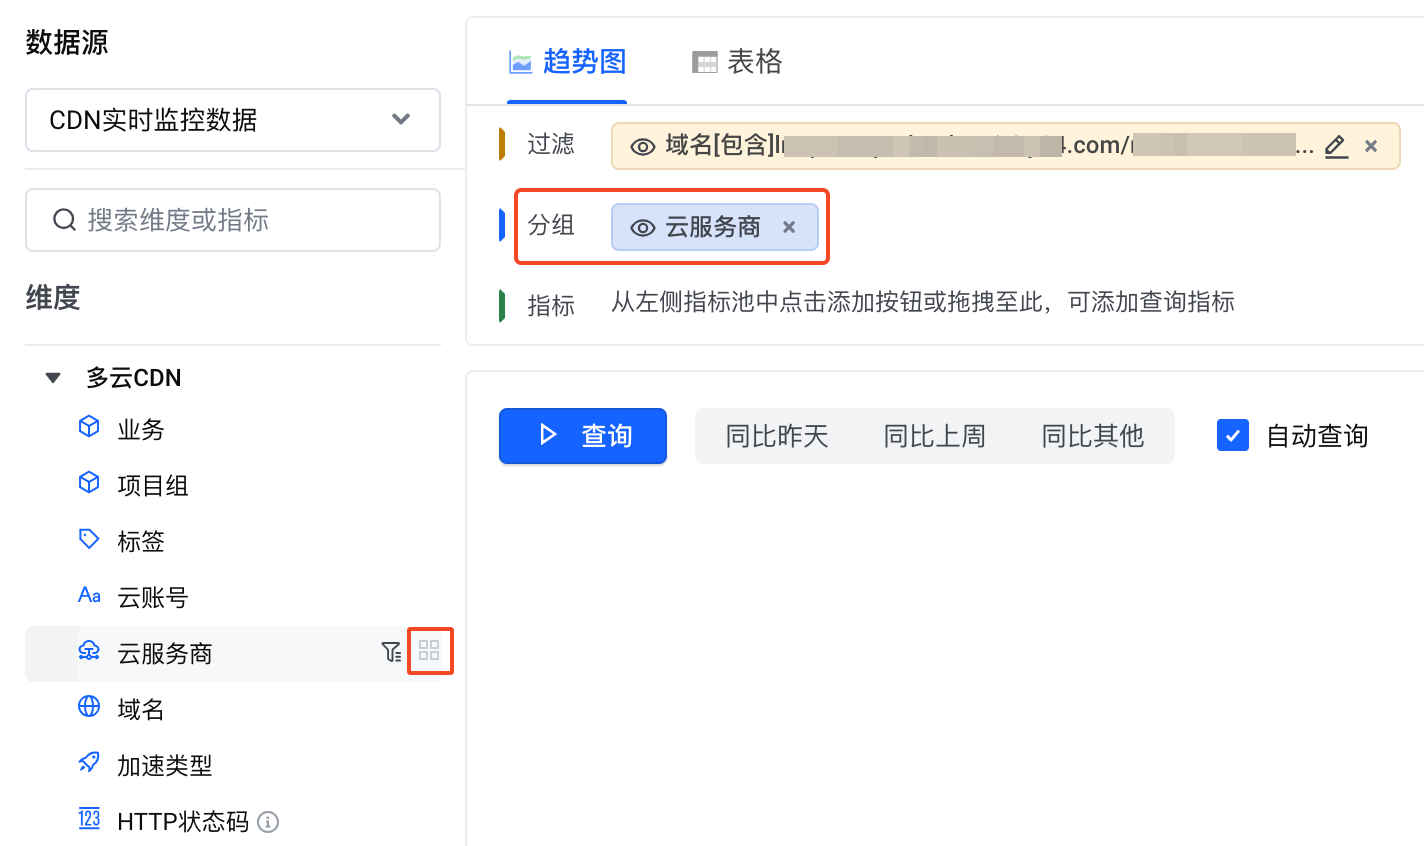The height and width of the screenshot is (846, 1424).
Task: Select the HTTP状态码 dimension
Action: point(183,822)
